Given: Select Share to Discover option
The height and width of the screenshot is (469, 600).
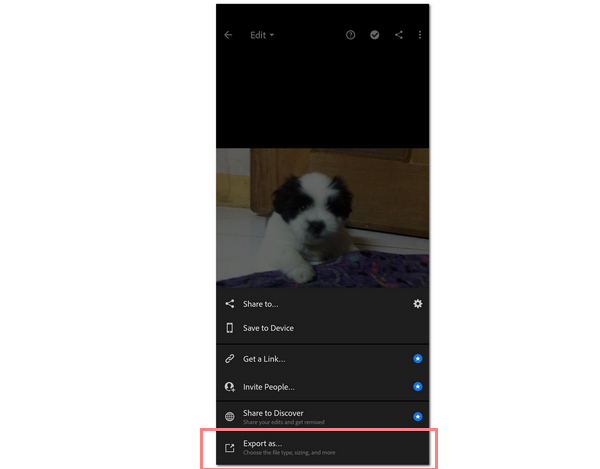Looking at the screenshot, I should tap(322, 417).
